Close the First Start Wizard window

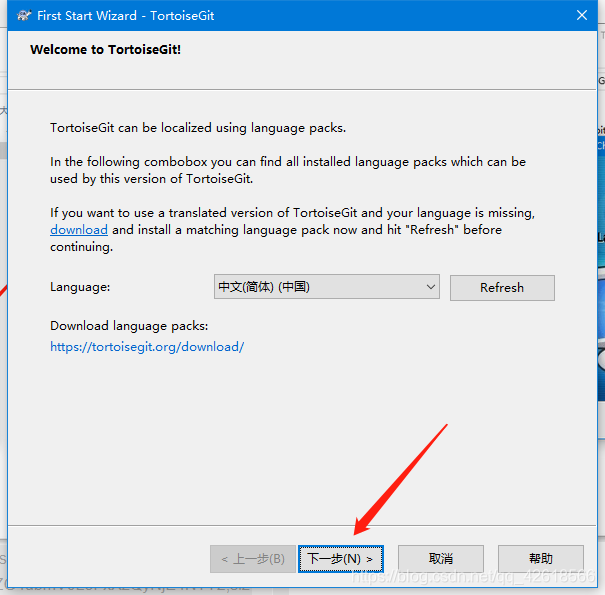coord(581,15)
